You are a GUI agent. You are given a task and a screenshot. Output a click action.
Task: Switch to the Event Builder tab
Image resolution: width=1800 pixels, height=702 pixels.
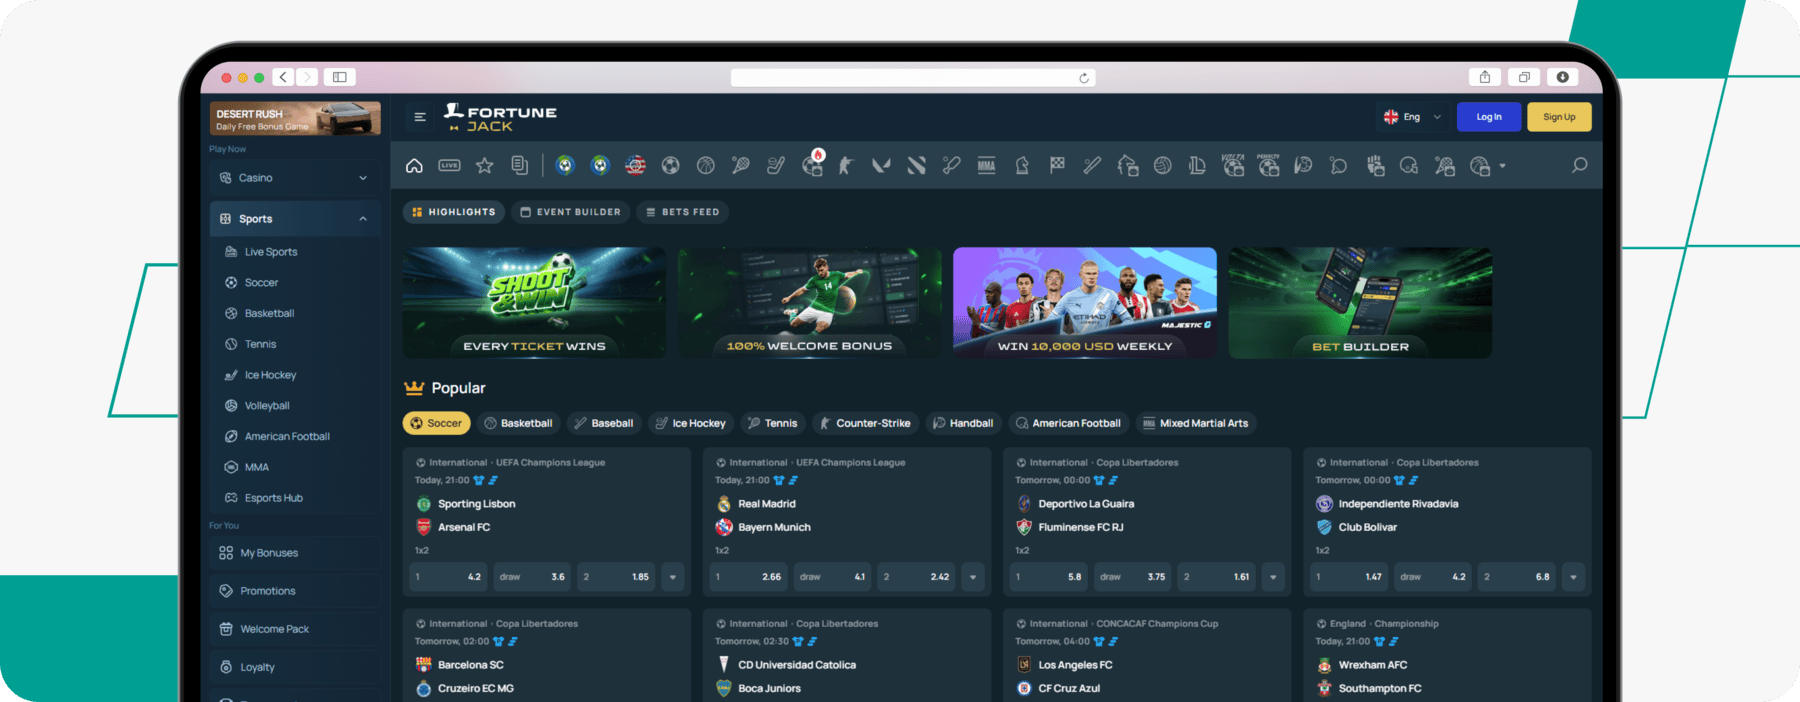pos(571,212)
